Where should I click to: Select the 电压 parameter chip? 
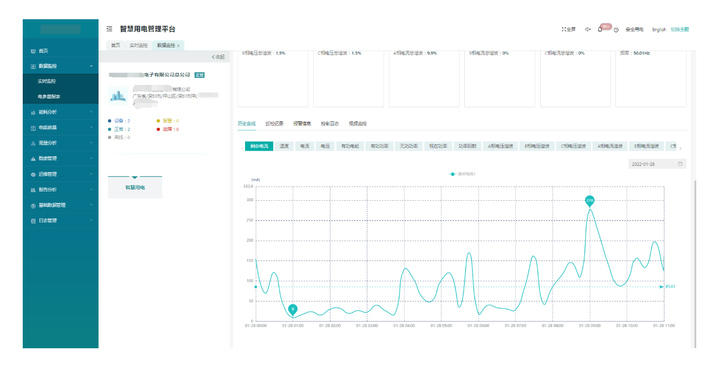coord(325,146)
